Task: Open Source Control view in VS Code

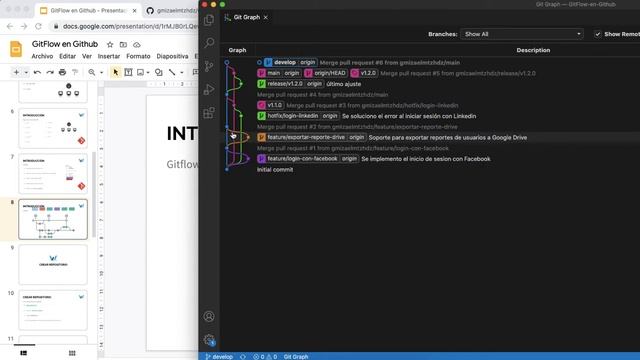Action: [209, 66]
